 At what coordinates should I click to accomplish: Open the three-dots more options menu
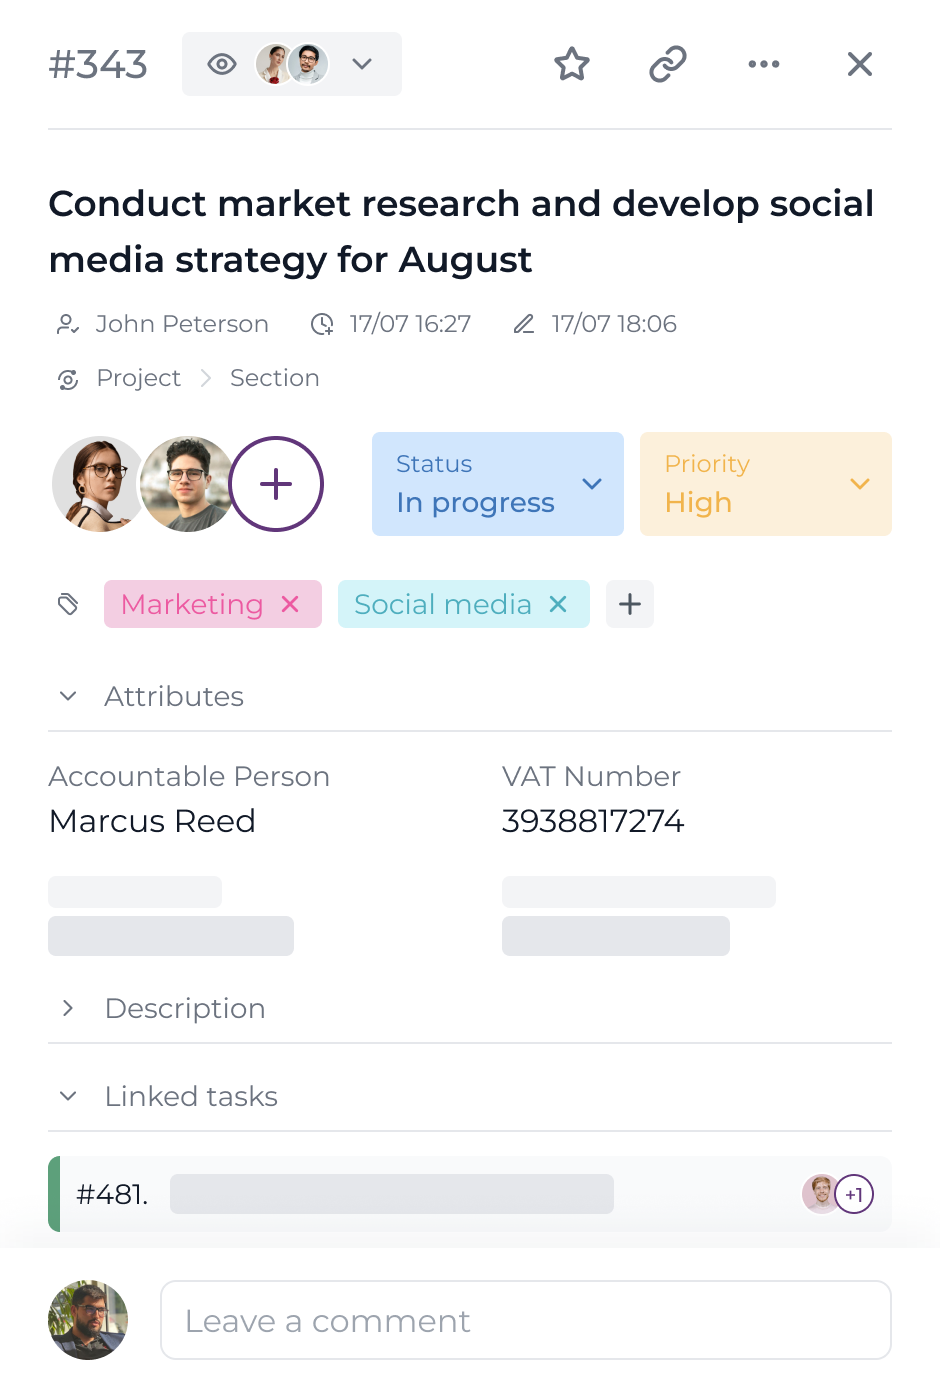pos(764,64)
